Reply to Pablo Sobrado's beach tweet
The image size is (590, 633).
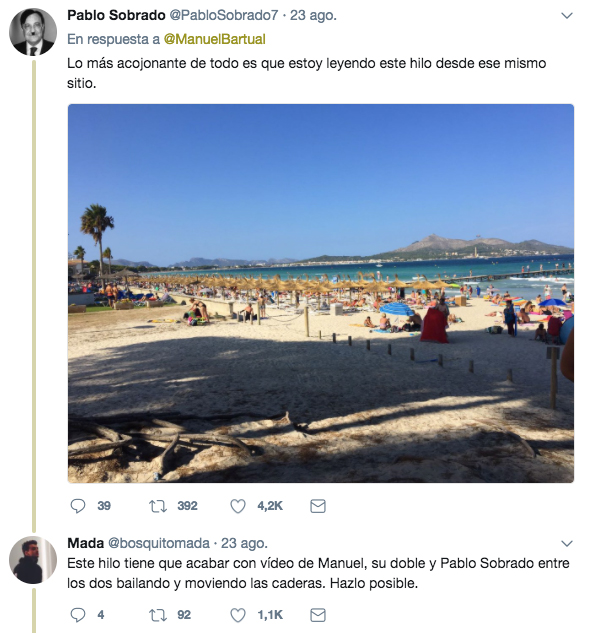pyautogui.click(x=78, y=506)
